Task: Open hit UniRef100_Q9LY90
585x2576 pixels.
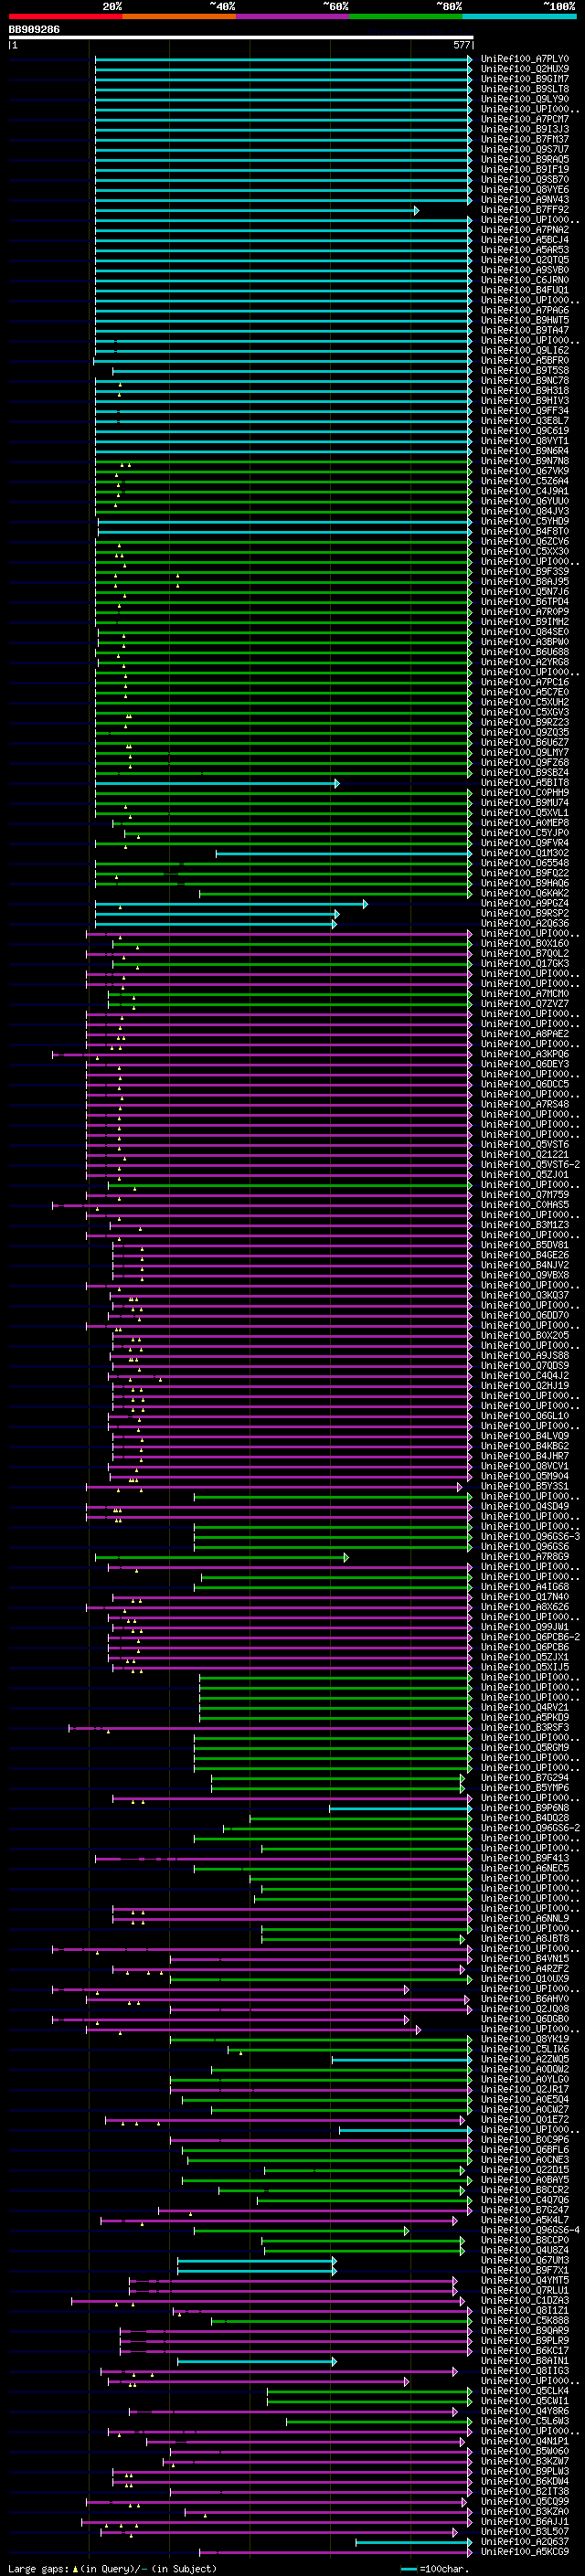Action: tap(525, 100)
